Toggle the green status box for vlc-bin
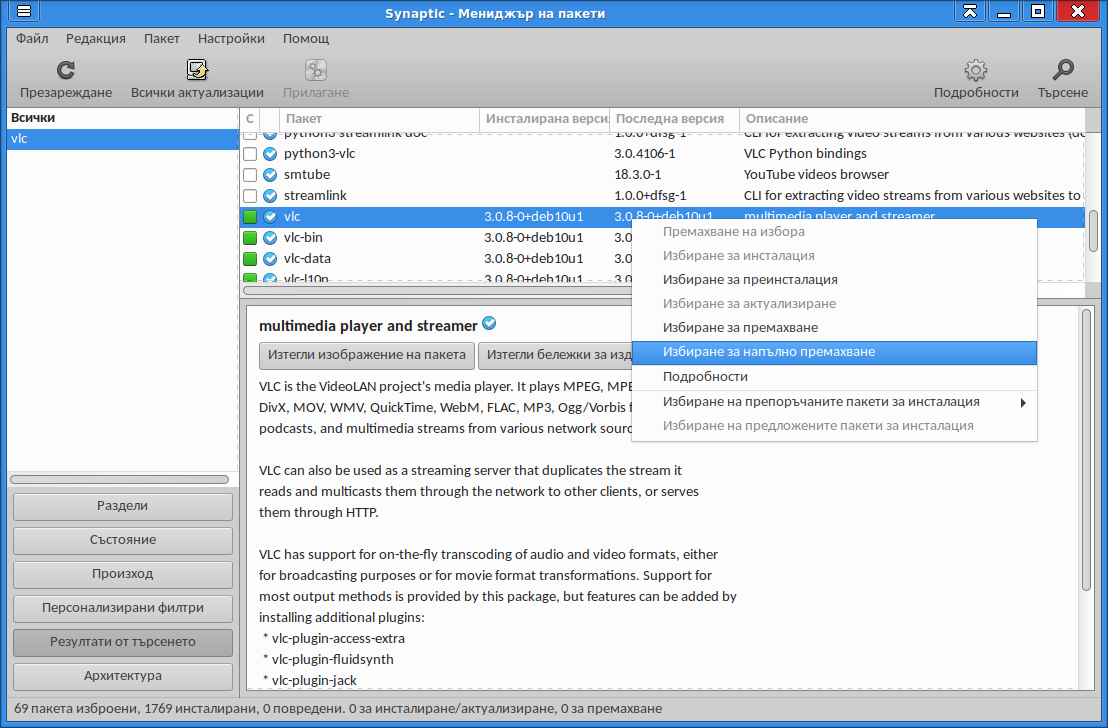 [250, 237]
